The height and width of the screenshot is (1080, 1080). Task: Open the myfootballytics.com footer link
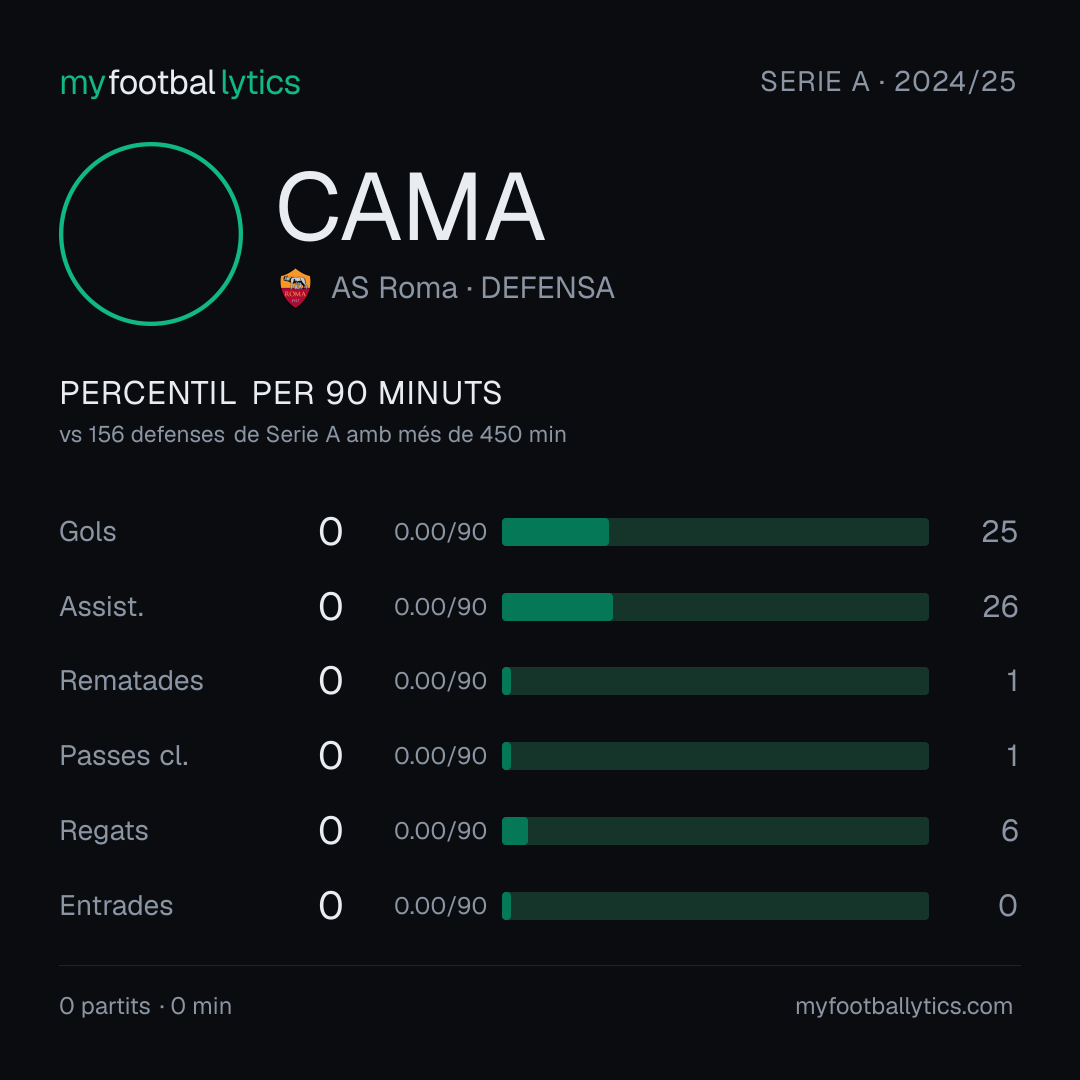(904, 1006)
